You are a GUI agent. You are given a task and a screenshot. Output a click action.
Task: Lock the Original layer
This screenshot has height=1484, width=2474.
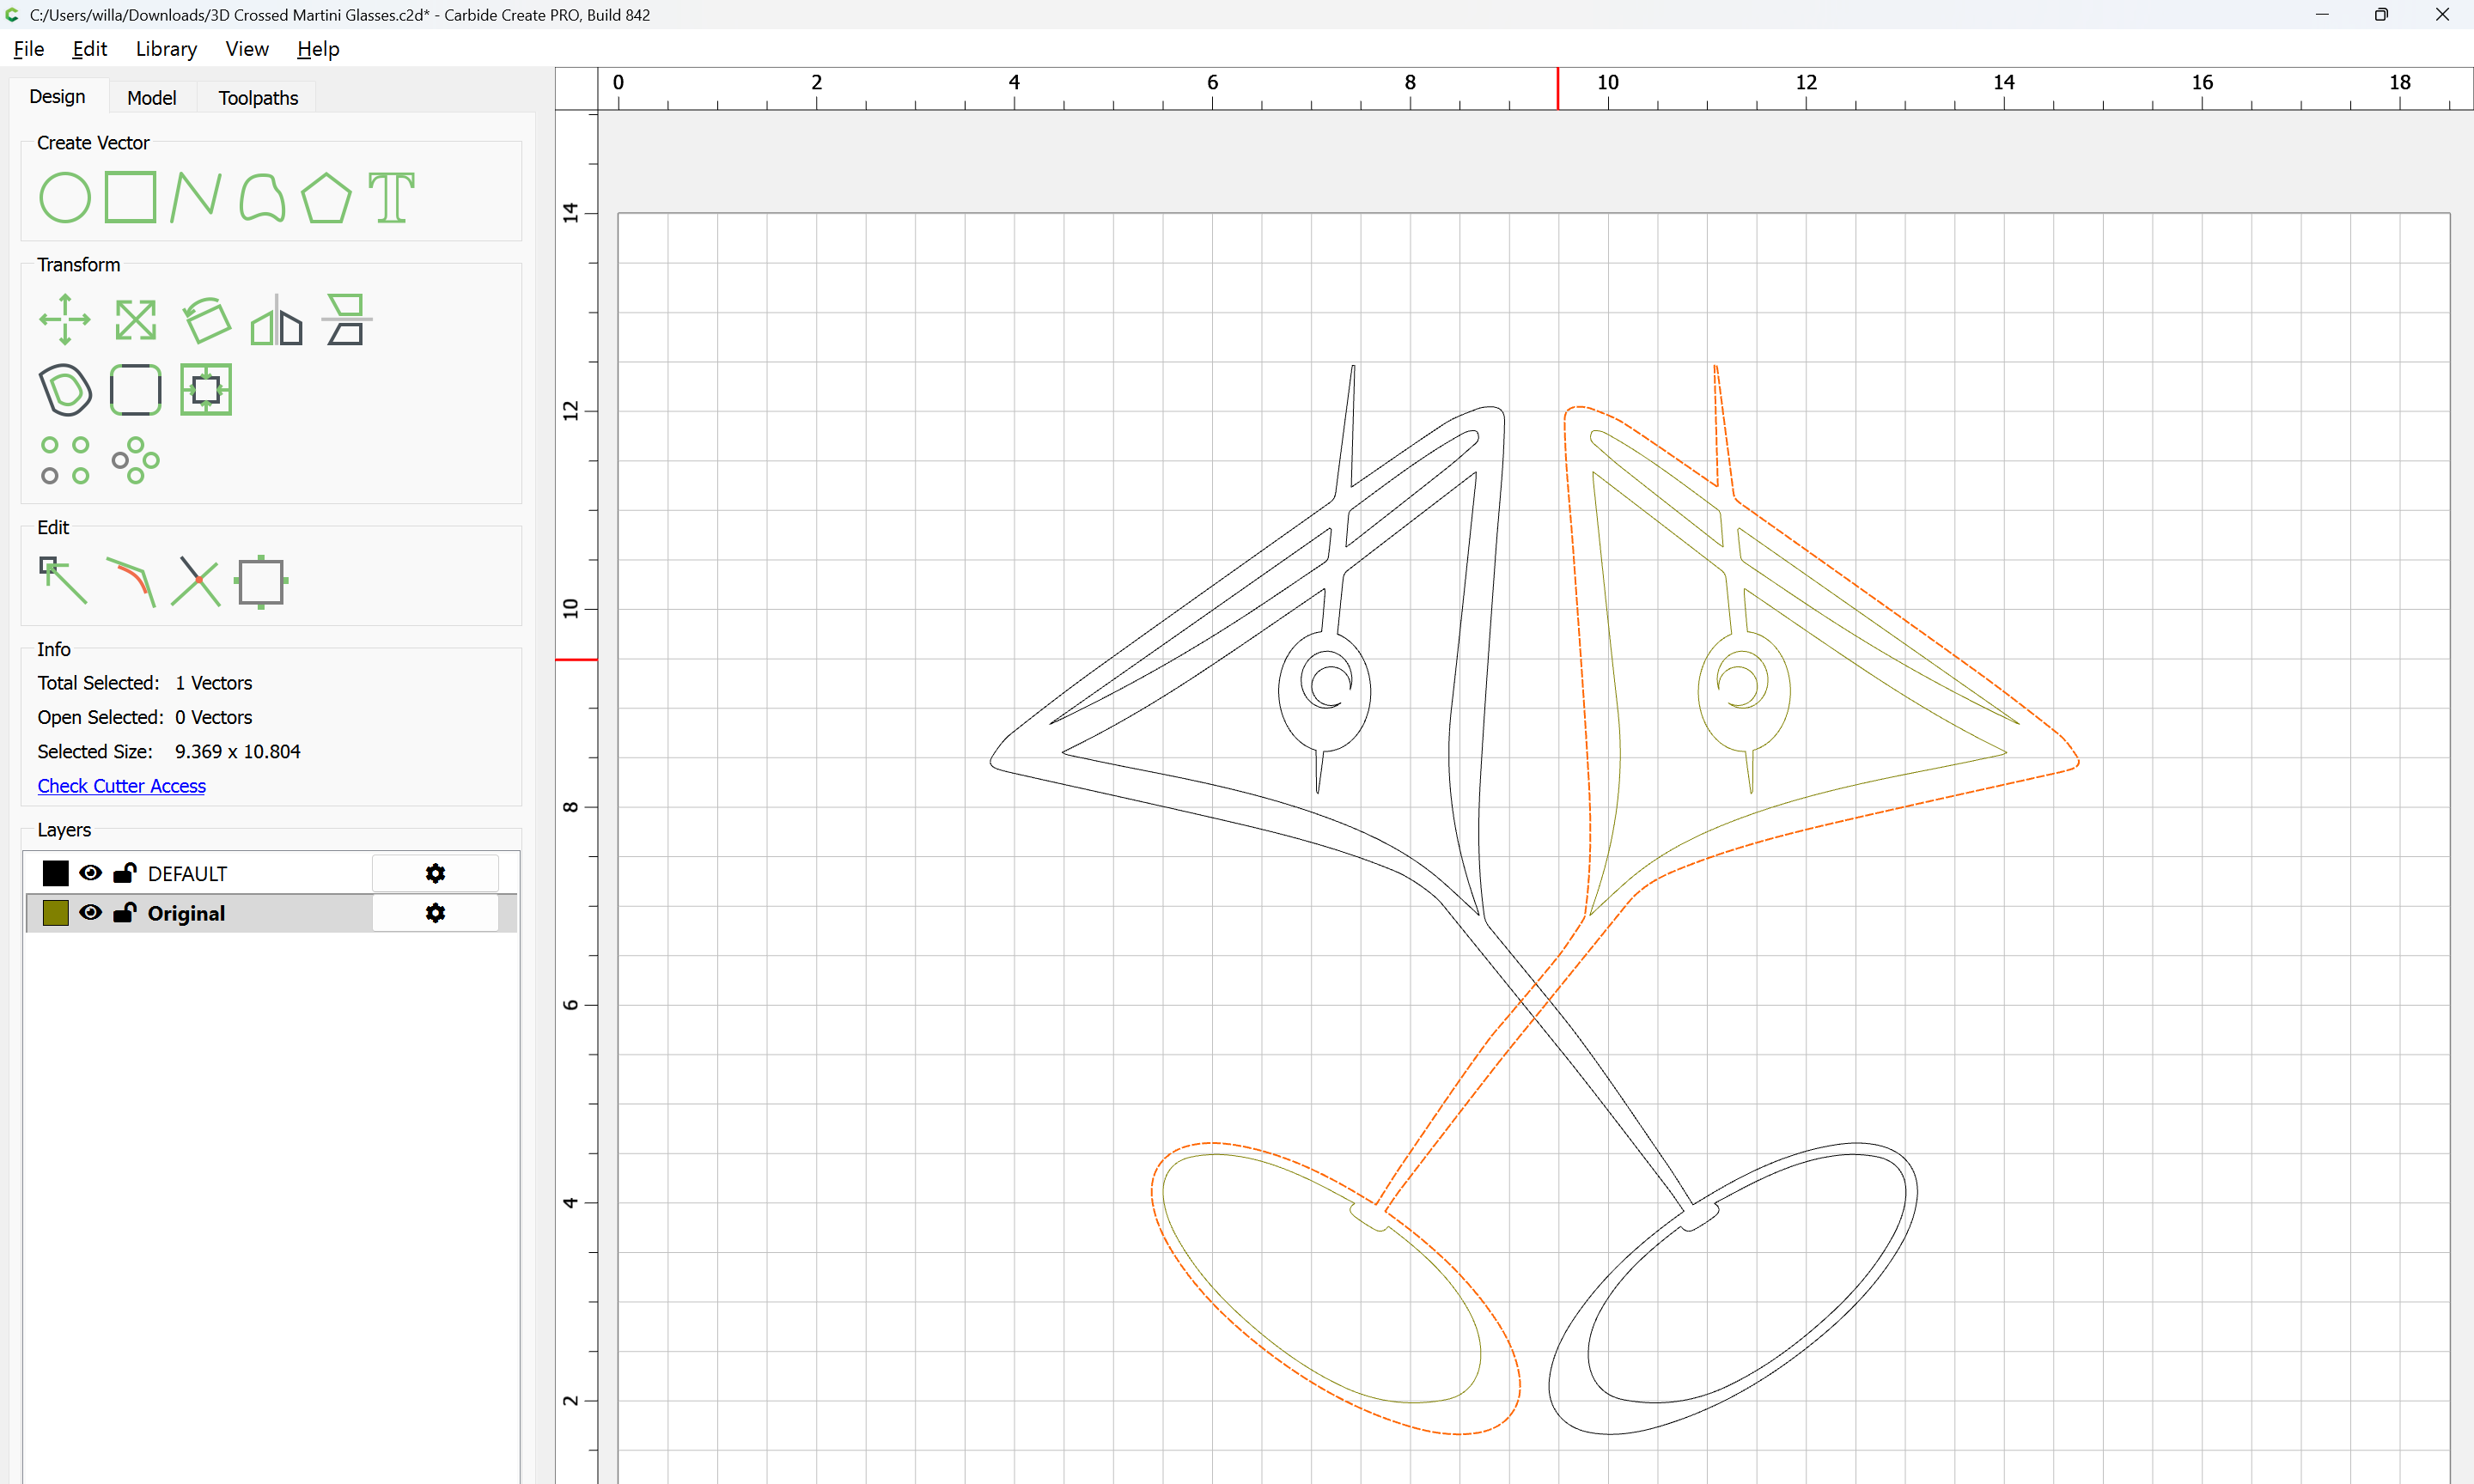(x=125, y=913)
